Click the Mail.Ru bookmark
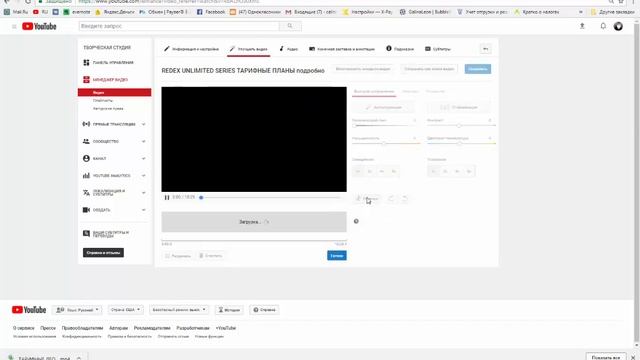 click(16, 12)
